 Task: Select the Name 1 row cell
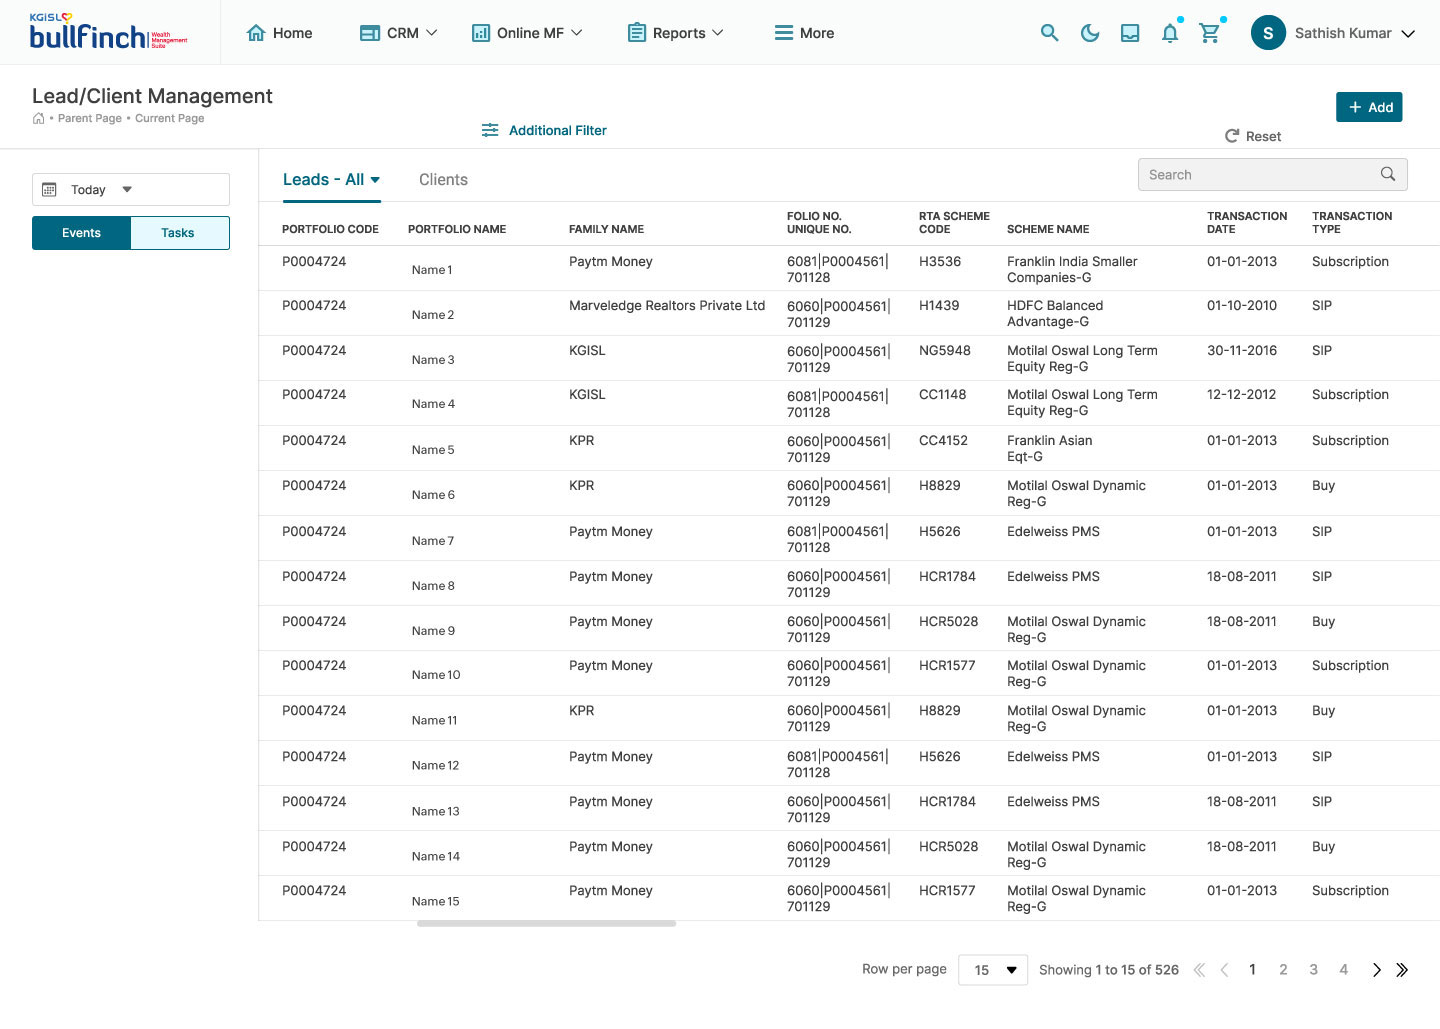(432, 270)
